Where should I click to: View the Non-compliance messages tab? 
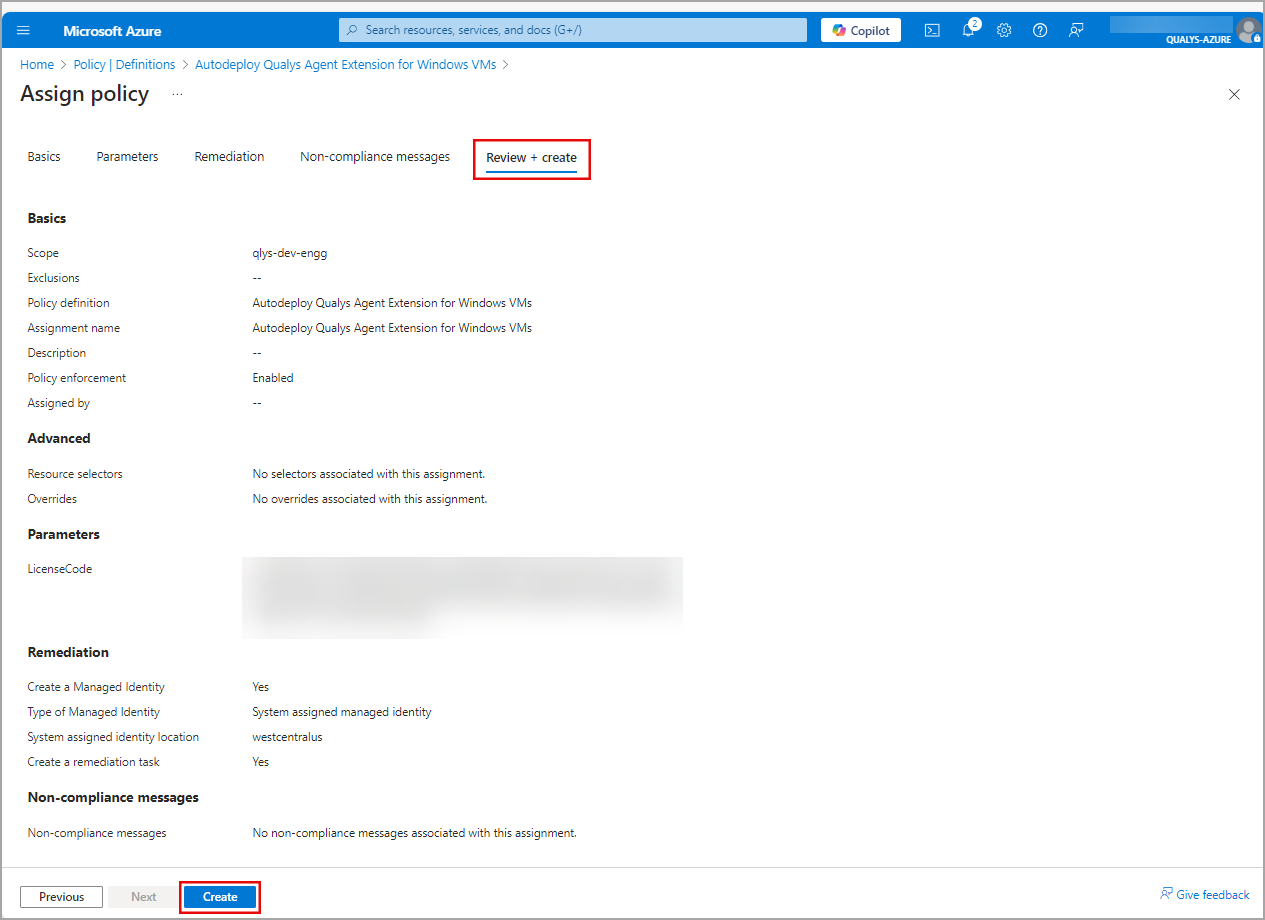tap(374, 156)
